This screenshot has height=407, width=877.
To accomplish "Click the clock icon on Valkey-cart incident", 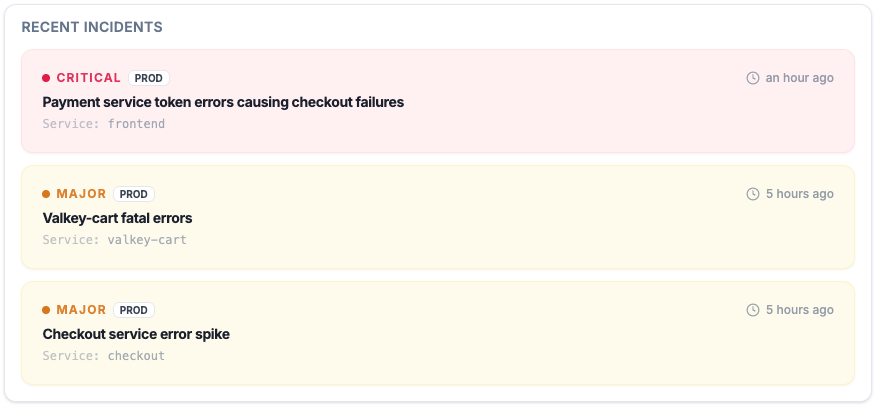I will [753, 194].
